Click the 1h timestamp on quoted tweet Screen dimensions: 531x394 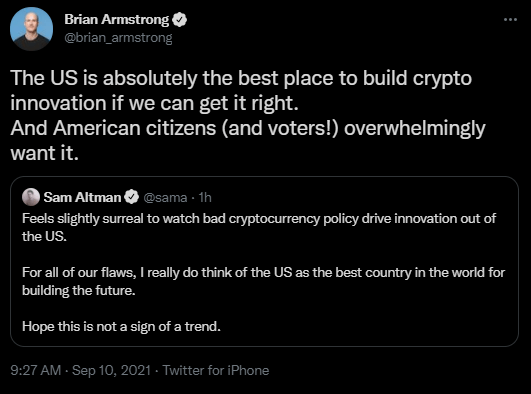[x=205, y=198]
